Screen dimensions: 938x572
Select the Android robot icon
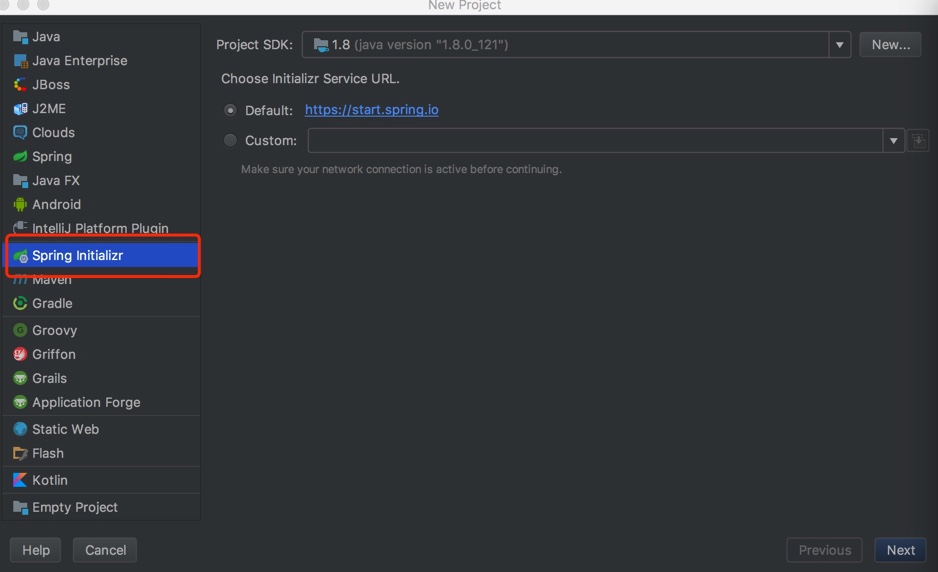pyautogui.click(x=20, y=205)
